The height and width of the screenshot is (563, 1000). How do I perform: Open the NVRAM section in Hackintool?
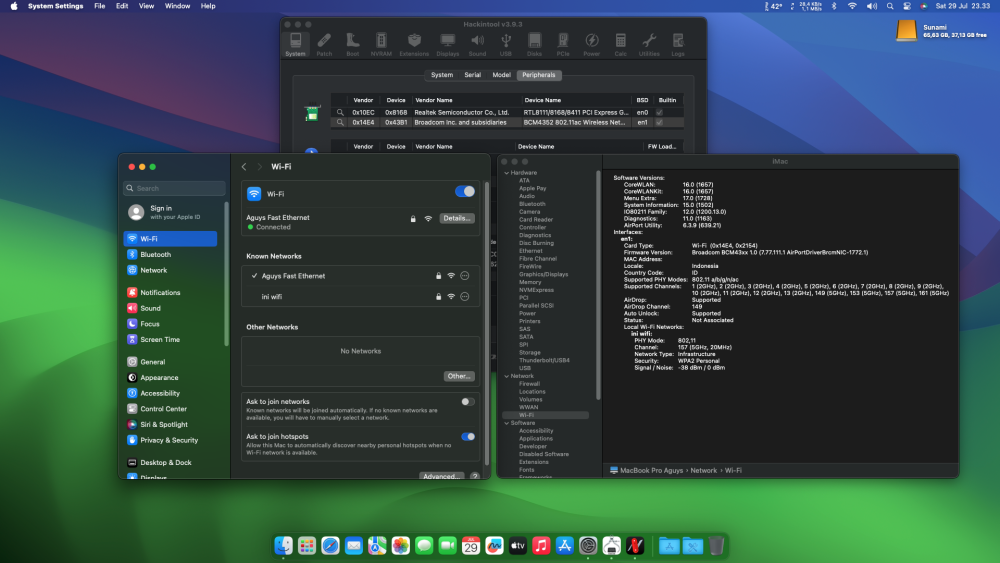pos(381,45)
